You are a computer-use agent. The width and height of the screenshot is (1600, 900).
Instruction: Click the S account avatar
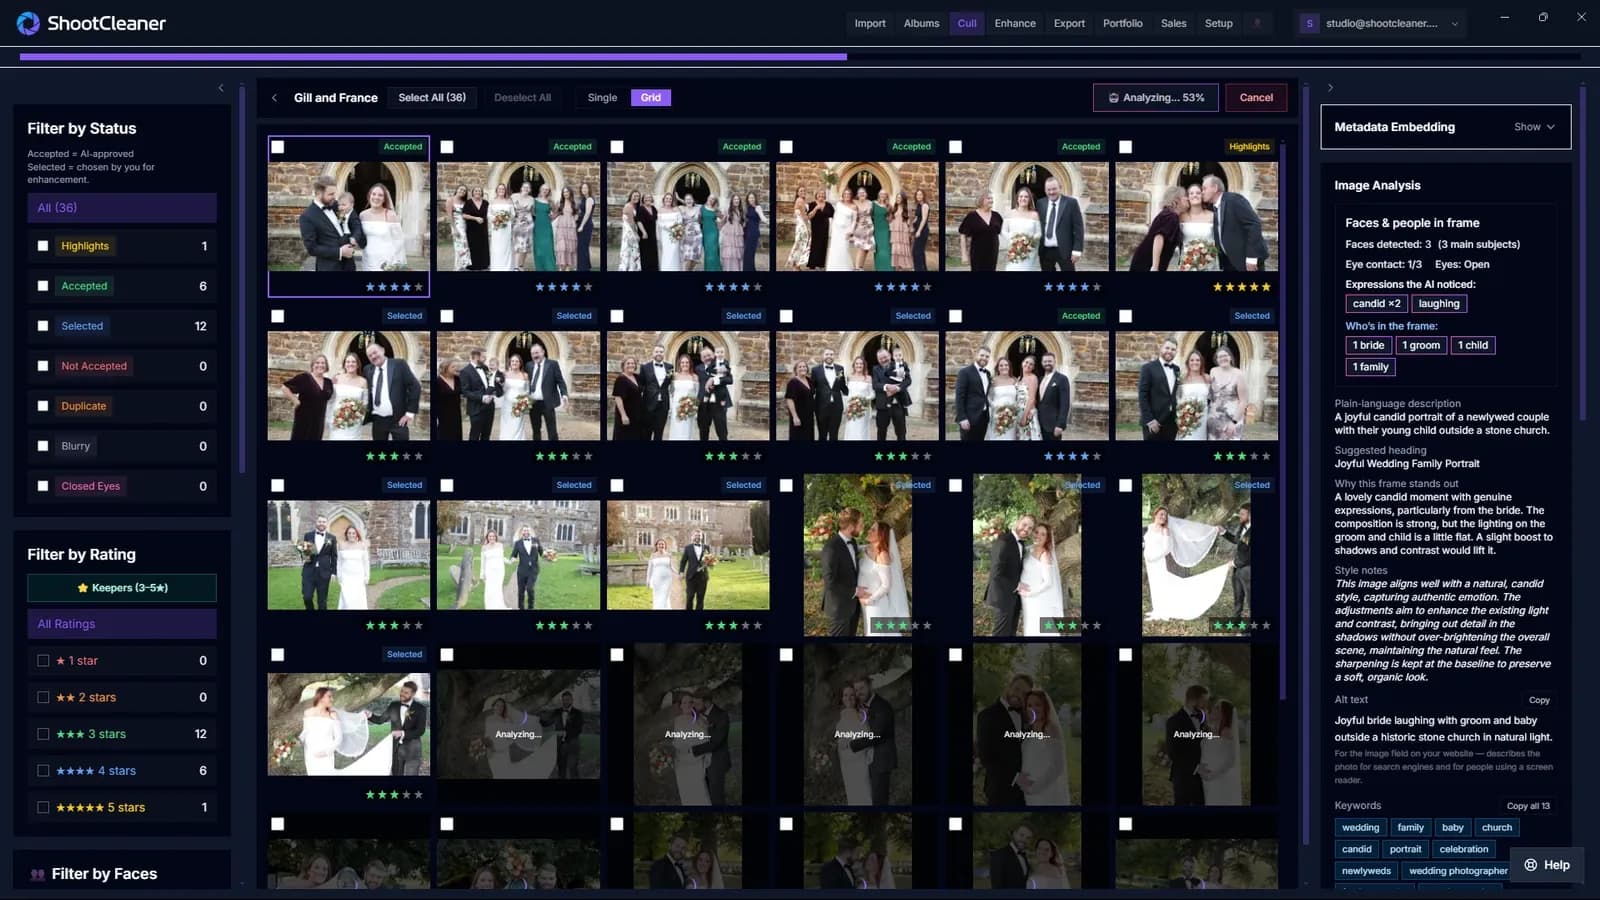coord(1309,23)
